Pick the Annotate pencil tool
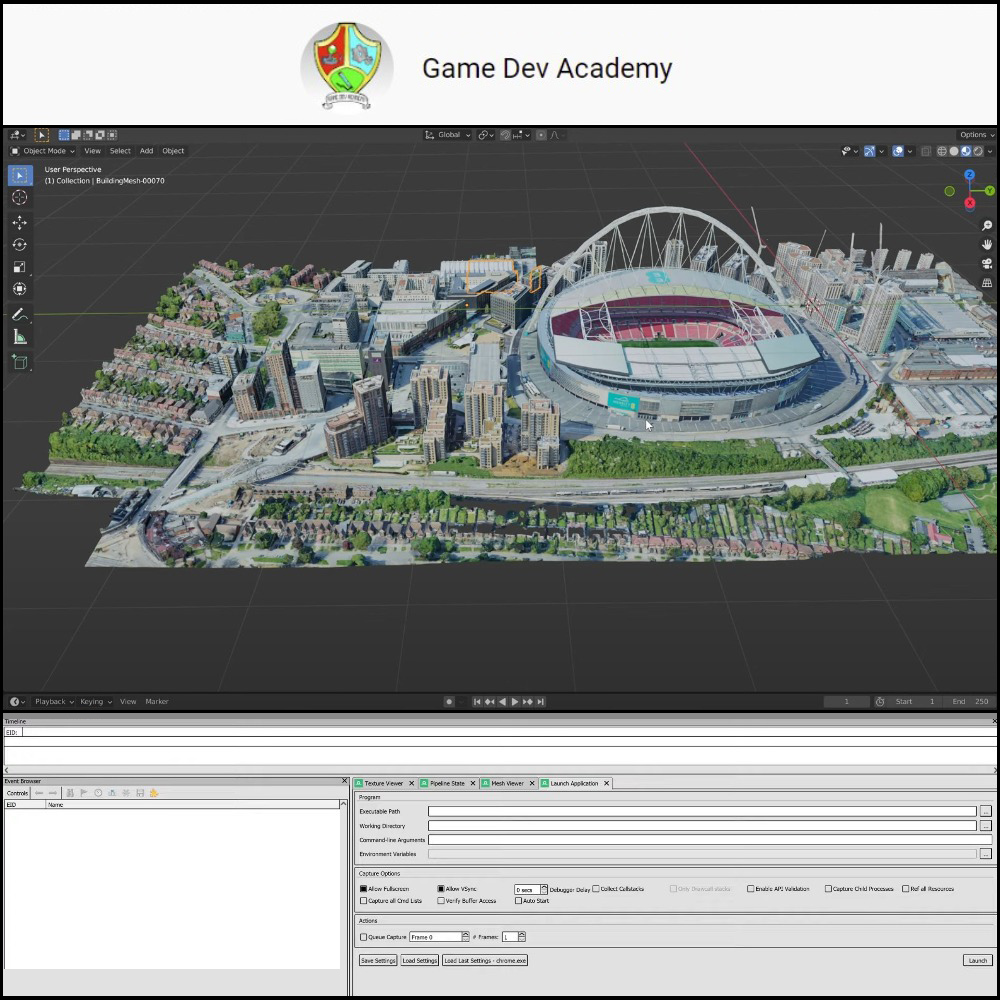The width and height of the screenshot is (1000, 1000). pos(20,314)
